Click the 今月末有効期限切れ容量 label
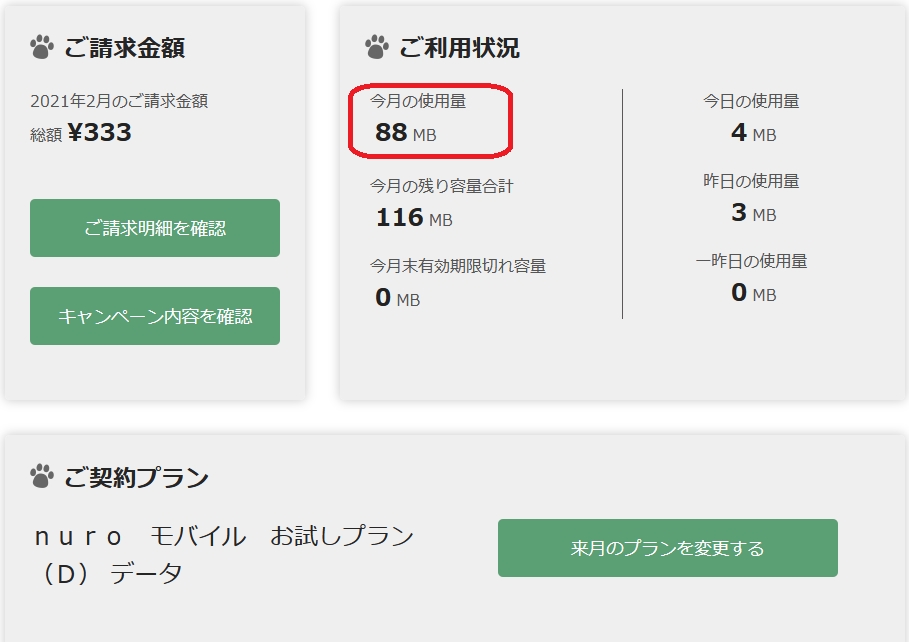This screenshot has height=642, width=909. 458,266
